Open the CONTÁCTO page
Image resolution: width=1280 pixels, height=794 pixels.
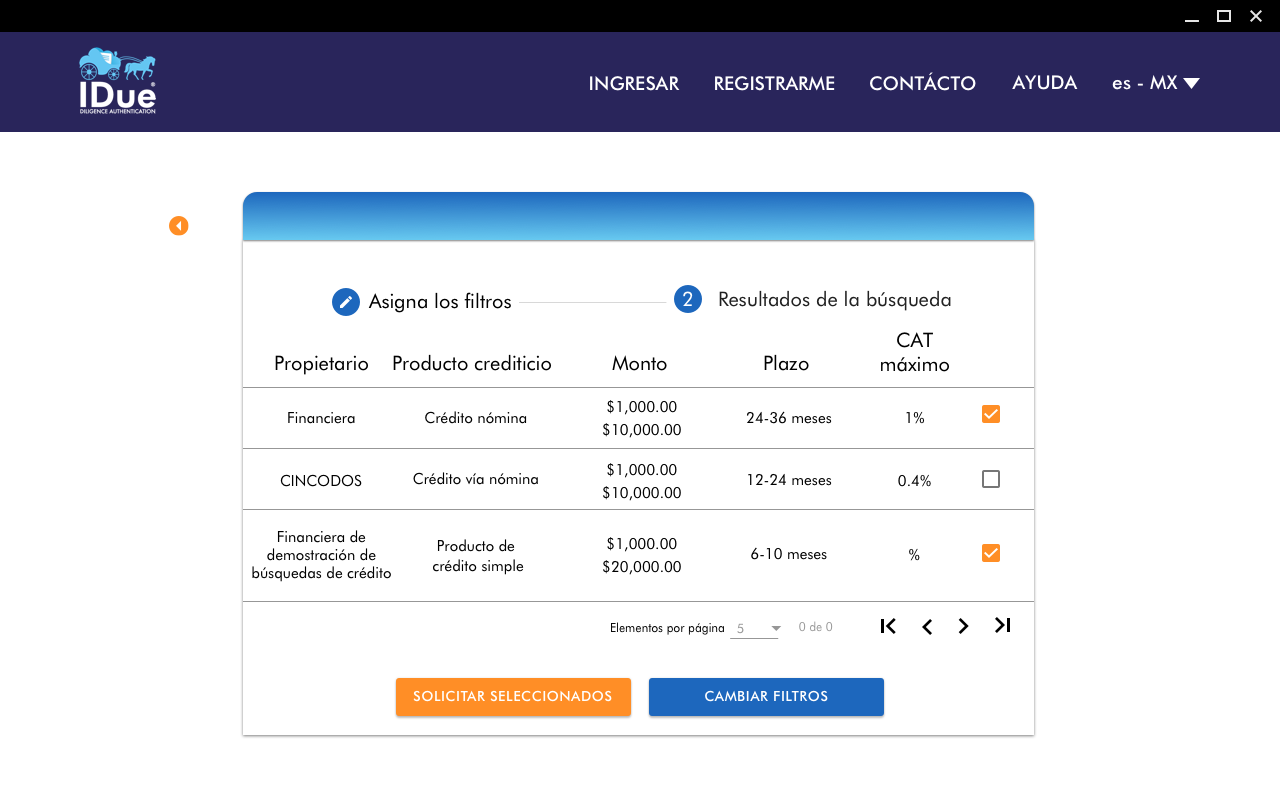[922, 83]
